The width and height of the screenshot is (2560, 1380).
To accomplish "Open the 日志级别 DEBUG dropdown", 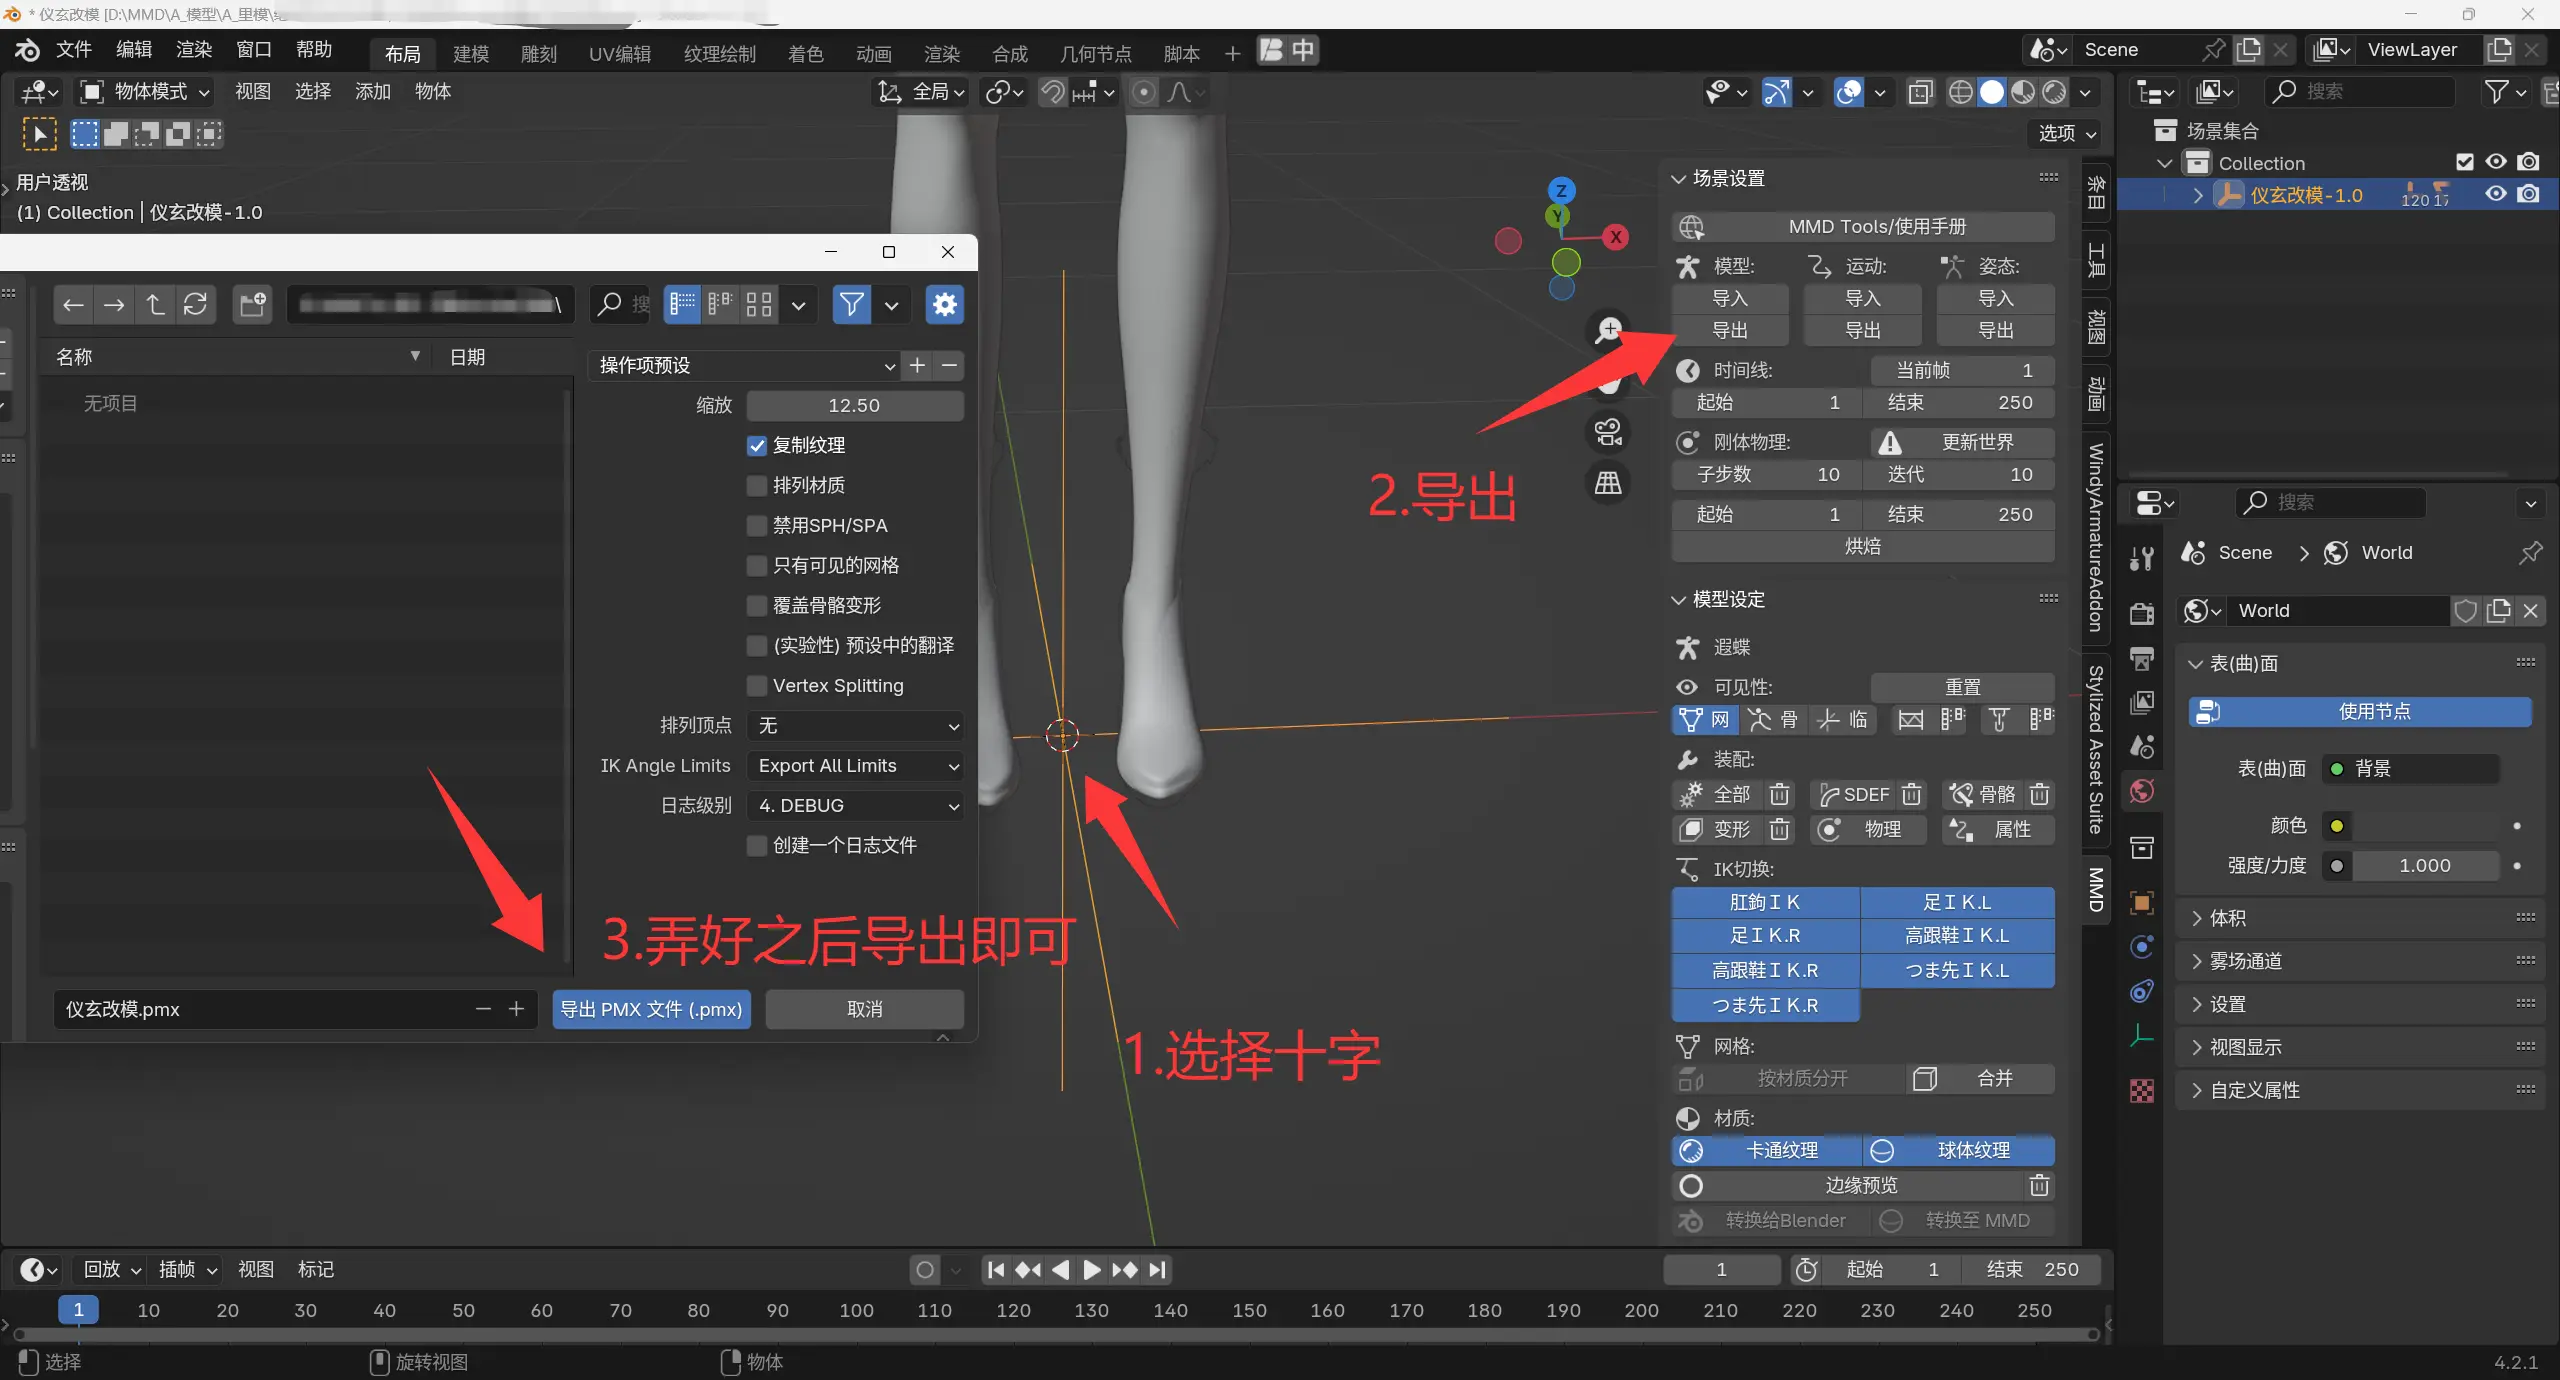I will coord(855,805).
